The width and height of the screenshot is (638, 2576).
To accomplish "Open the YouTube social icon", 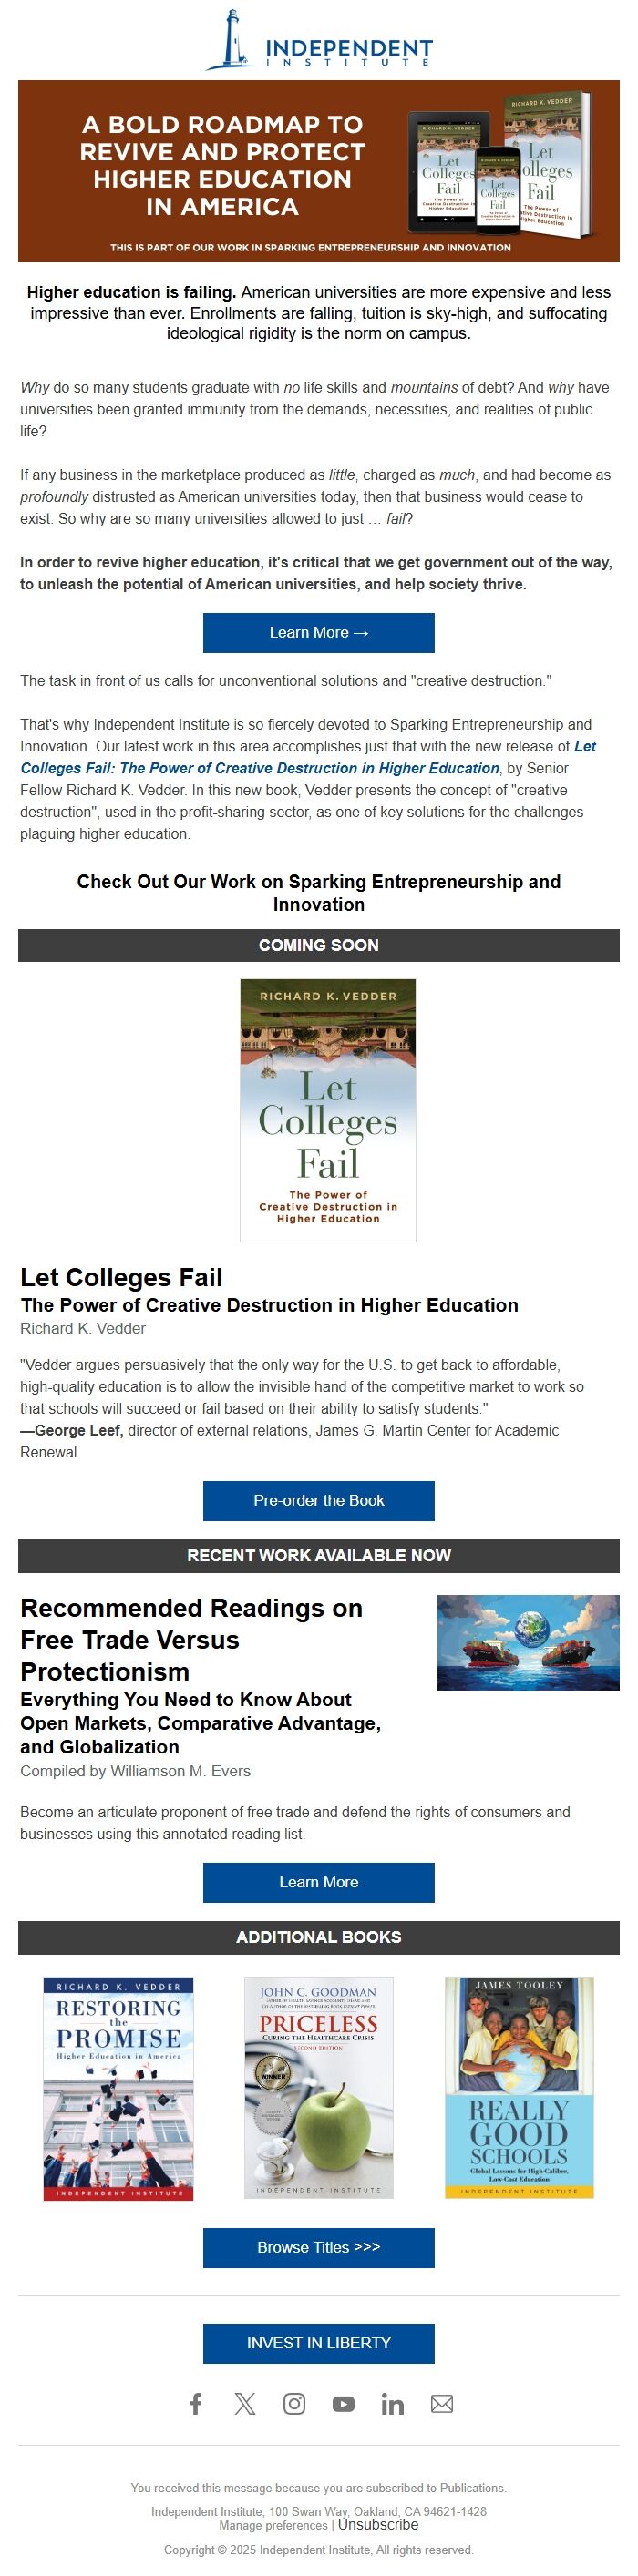I will click(343, 2404).
